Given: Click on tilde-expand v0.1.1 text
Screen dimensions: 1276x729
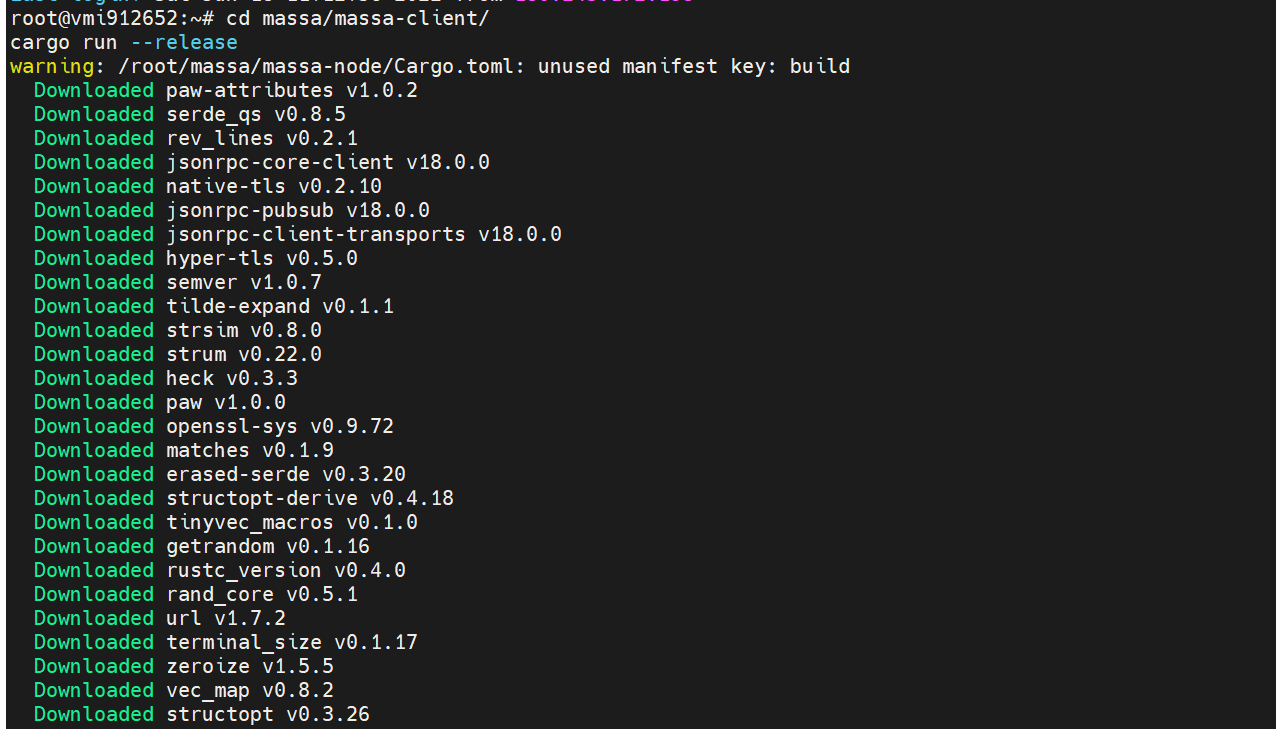Looking at the screenshot, I should [x=280, y=307].
